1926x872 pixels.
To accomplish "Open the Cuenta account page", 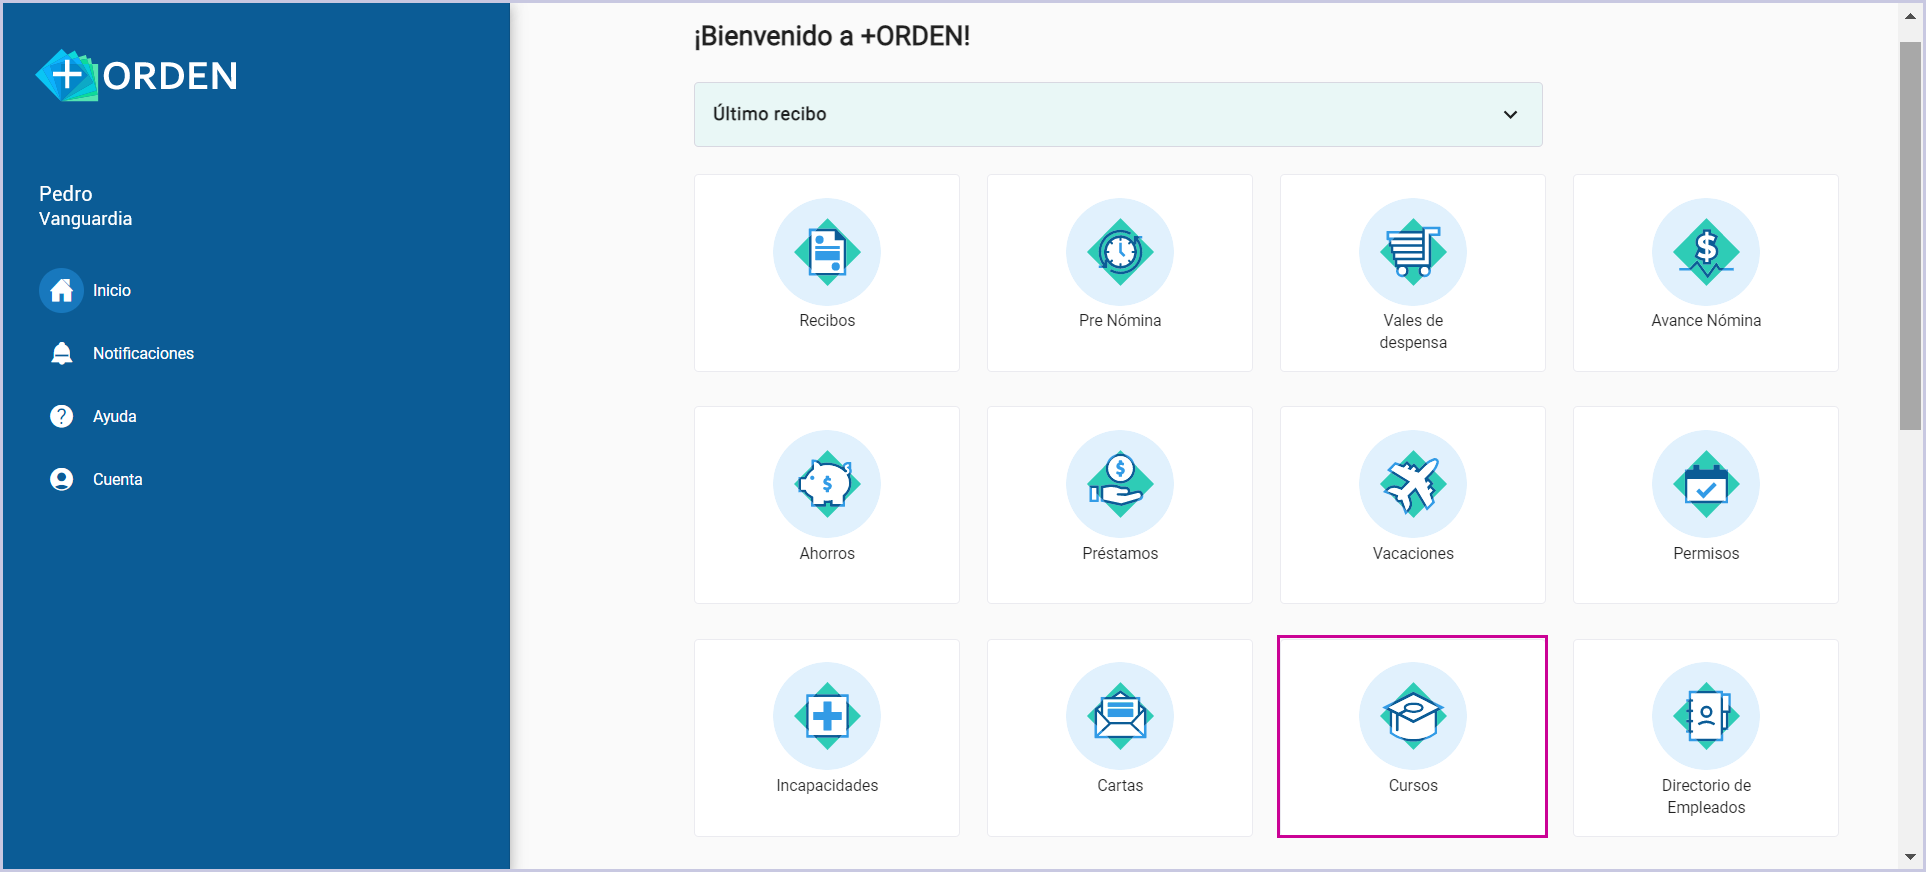I will 116,479.
